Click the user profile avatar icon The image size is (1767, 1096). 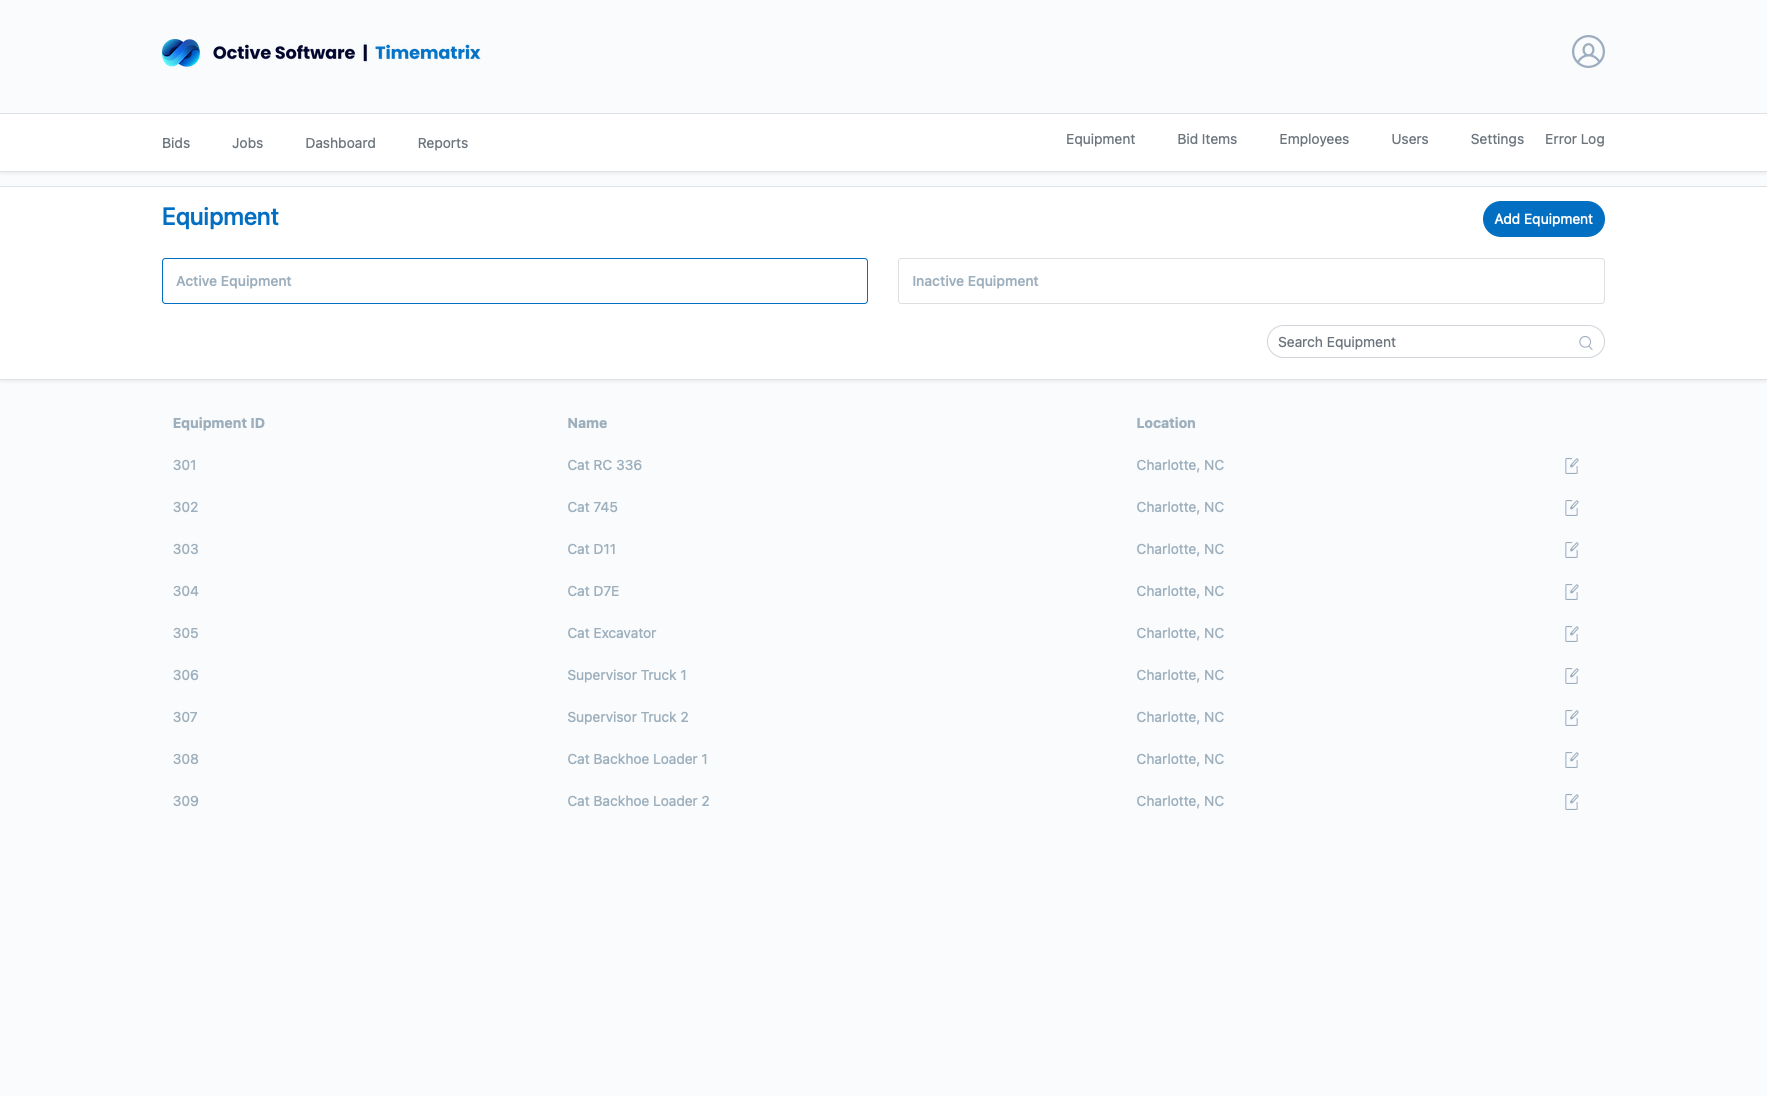click(x=1588, y=52)
